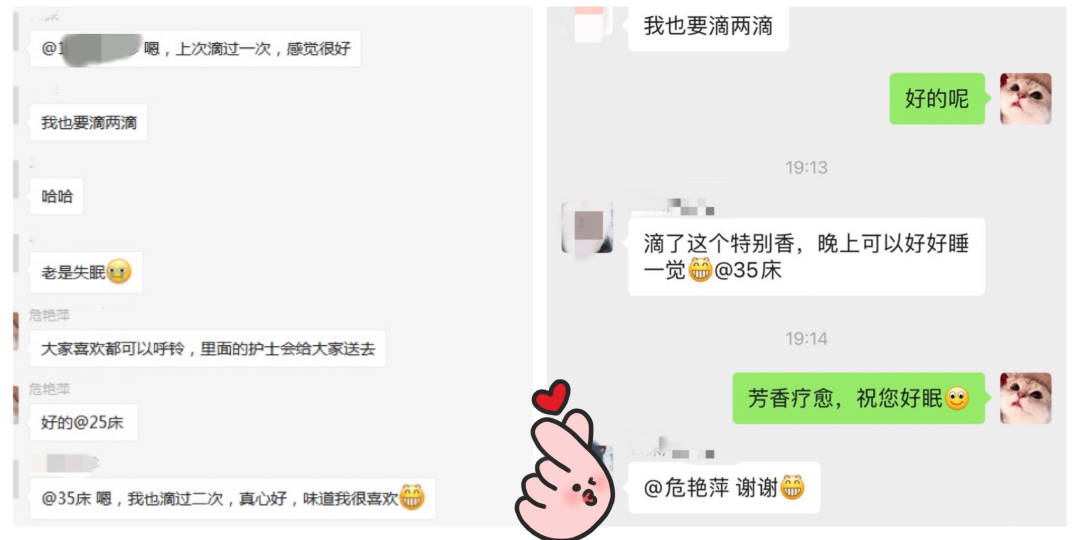Click sender name 危艳萍 above 大家喜欢 message
Screen dimensions: 1080x540
[50, 315]
